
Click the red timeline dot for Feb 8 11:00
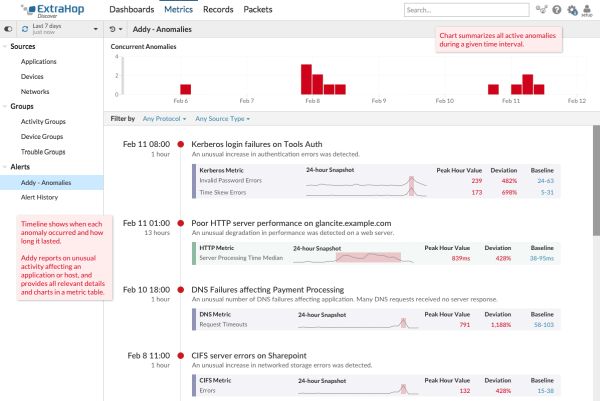(x=181, y=355)
